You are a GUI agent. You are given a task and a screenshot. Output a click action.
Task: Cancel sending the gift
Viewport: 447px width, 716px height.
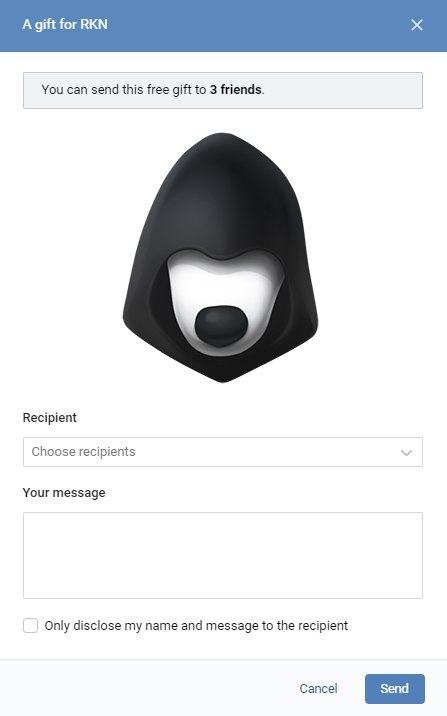click(x=318, y=689)
